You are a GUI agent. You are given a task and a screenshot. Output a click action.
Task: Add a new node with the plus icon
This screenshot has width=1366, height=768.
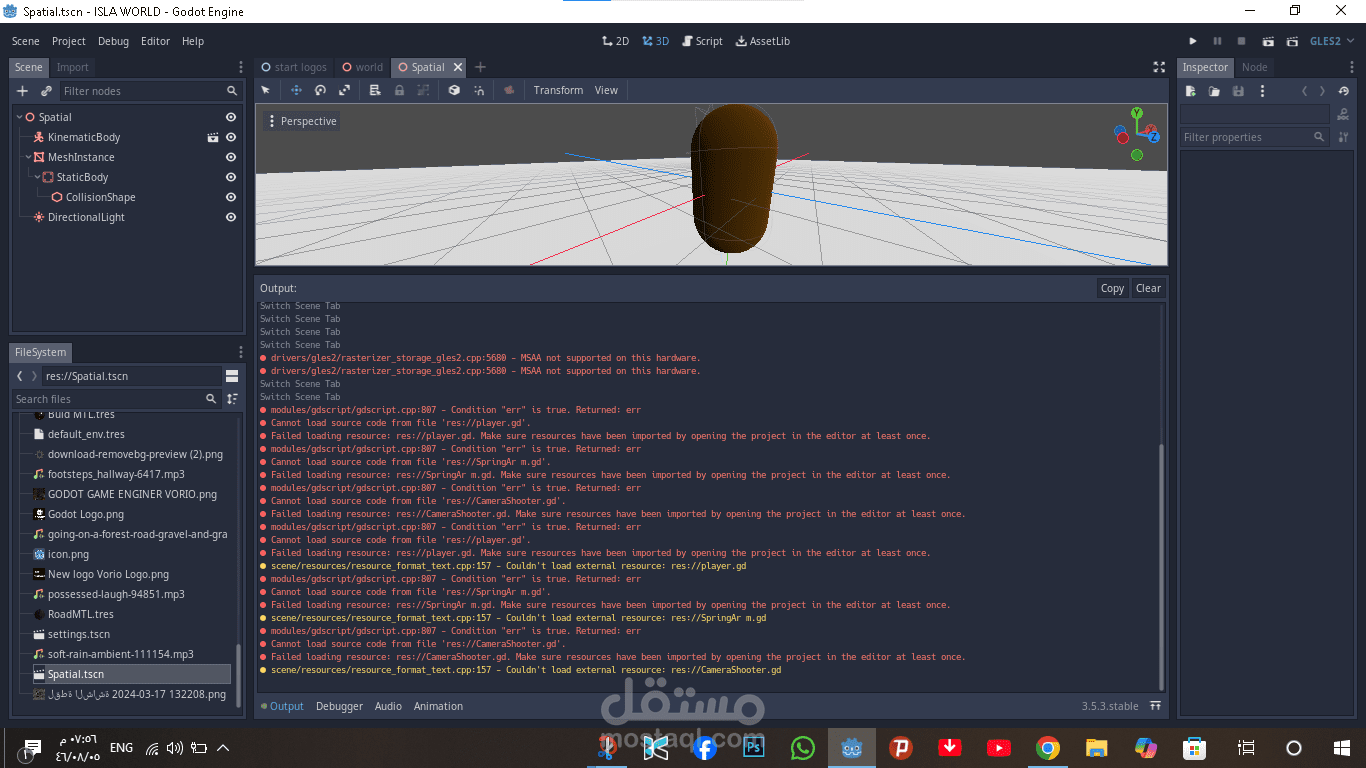[x=23, y=91]
